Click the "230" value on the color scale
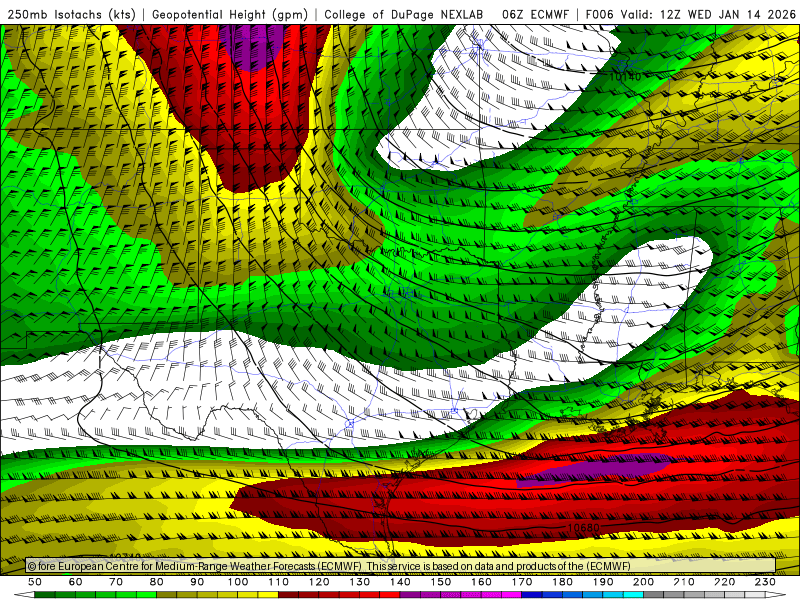Screen dimensions: 800x600 (x=765, y=582)
